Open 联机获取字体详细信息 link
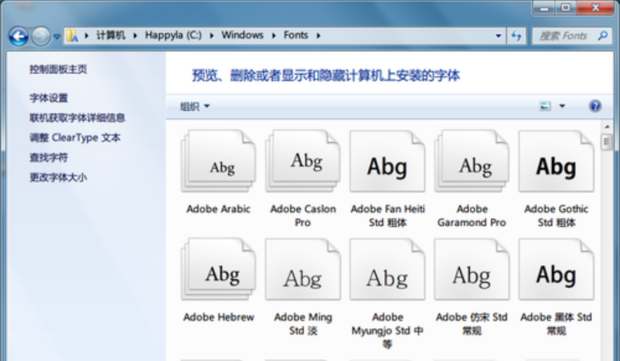Image resolution: width=620 pixels, height=361 pixels. [x=77, y=117]
